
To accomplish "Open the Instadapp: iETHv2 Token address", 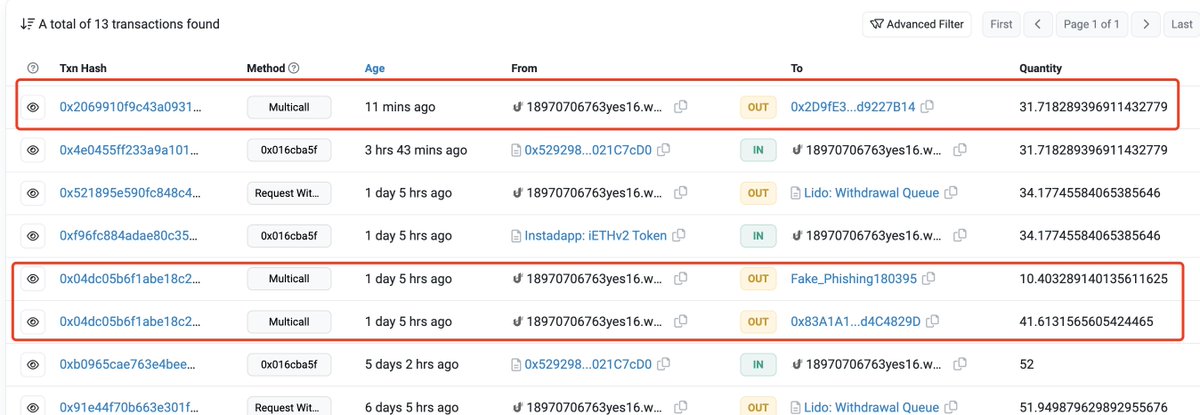I will 596,236.
